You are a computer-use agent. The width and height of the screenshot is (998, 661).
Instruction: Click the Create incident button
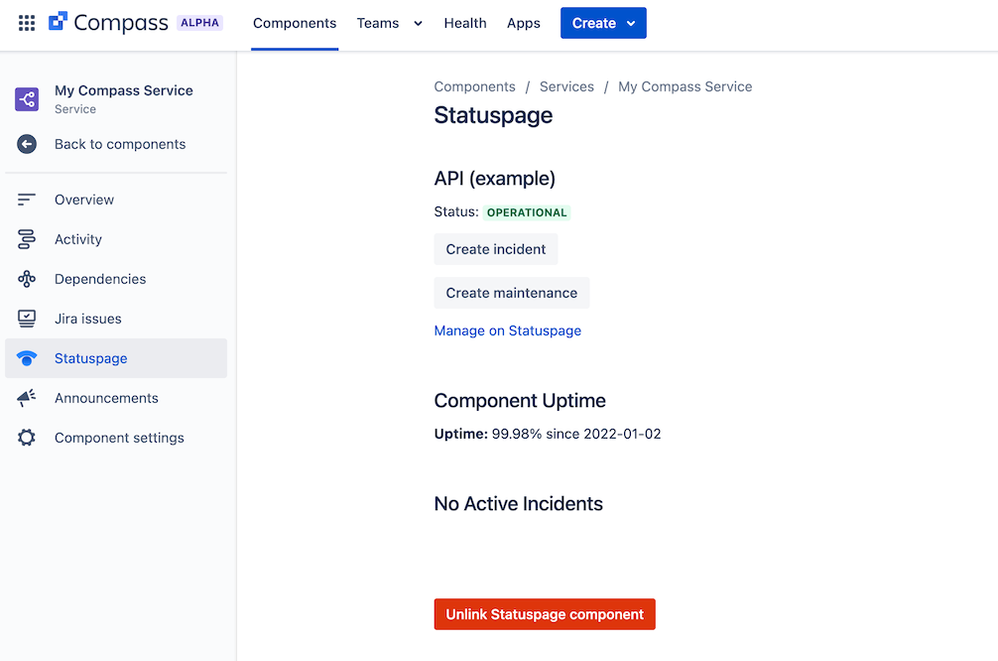tap(496, 249)
